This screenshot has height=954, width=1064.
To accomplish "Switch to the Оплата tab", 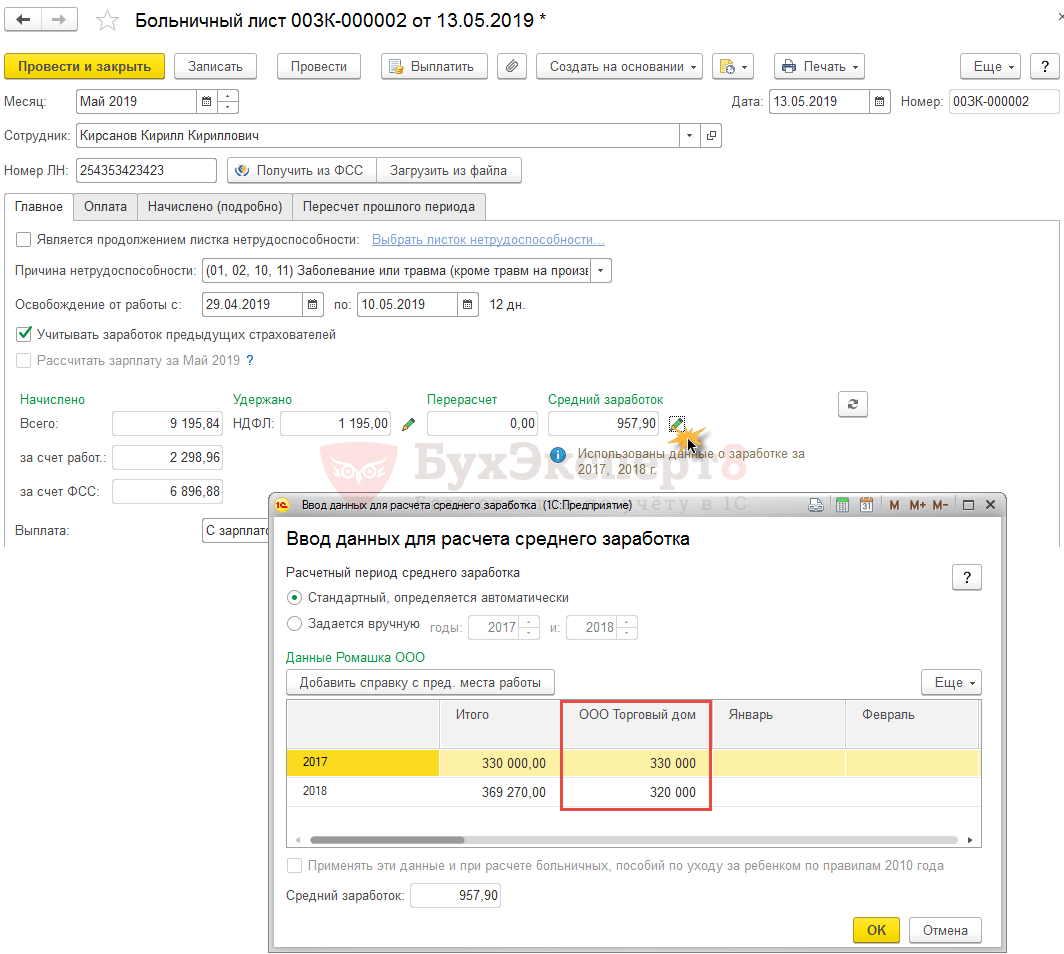I will [x=105, y=207].
